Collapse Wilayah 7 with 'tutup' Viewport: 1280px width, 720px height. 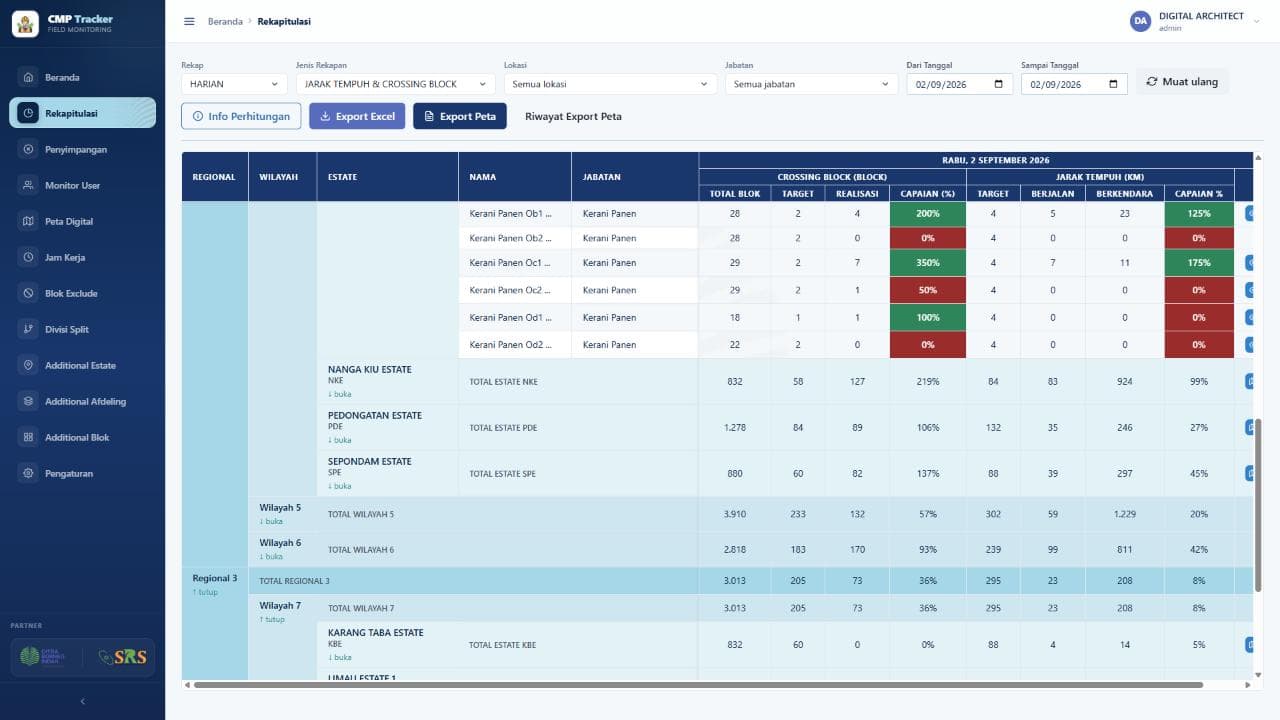point(272,619)
